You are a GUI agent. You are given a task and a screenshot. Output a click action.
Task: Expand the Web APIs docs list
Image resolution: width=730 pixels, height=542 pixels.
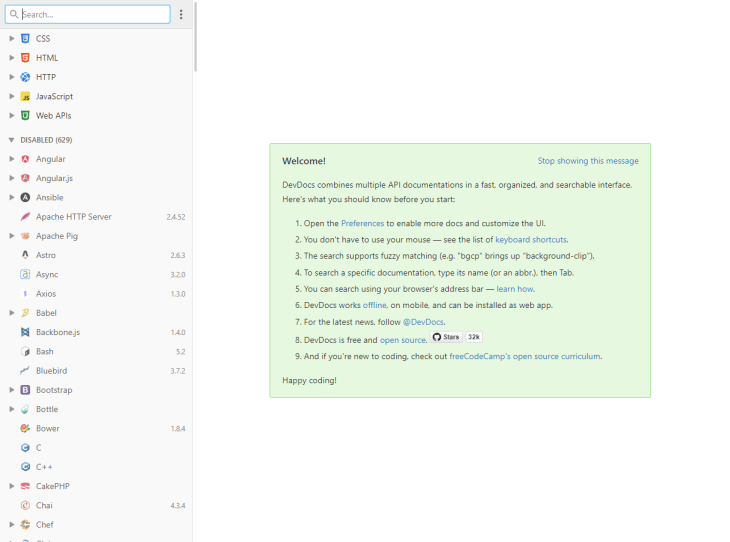[x=11, y=116]
